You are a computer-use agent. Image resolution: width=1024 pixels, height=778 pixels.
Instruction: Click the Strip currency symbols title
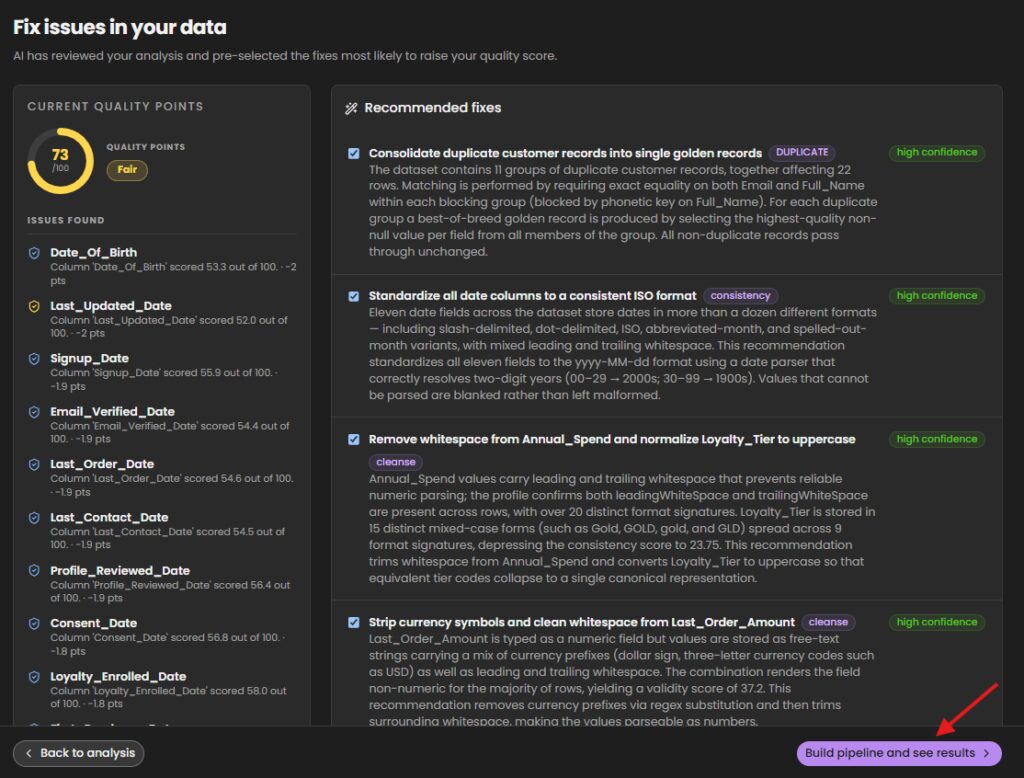click(x=581, y=622)
